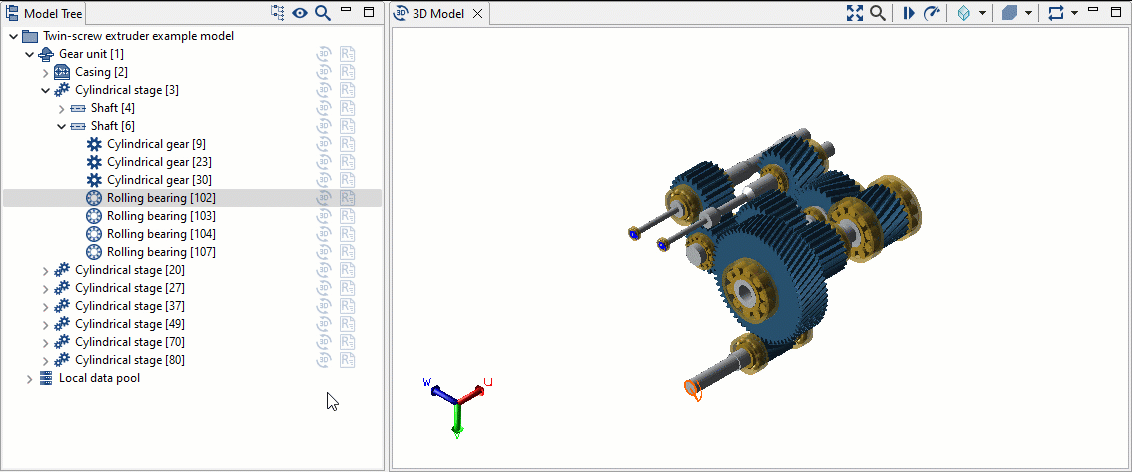
Task: Click report icon for Cylindrical stage [49]
Action: click(x=348, y=324)
